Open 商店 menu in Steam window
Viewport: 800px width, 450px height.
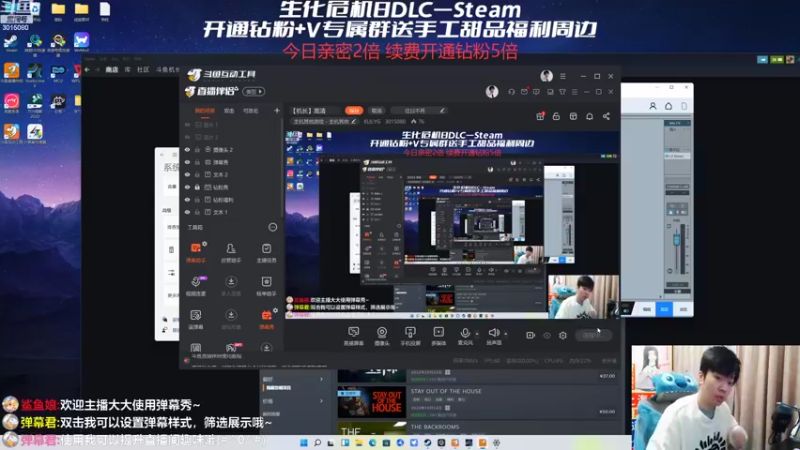112,70
